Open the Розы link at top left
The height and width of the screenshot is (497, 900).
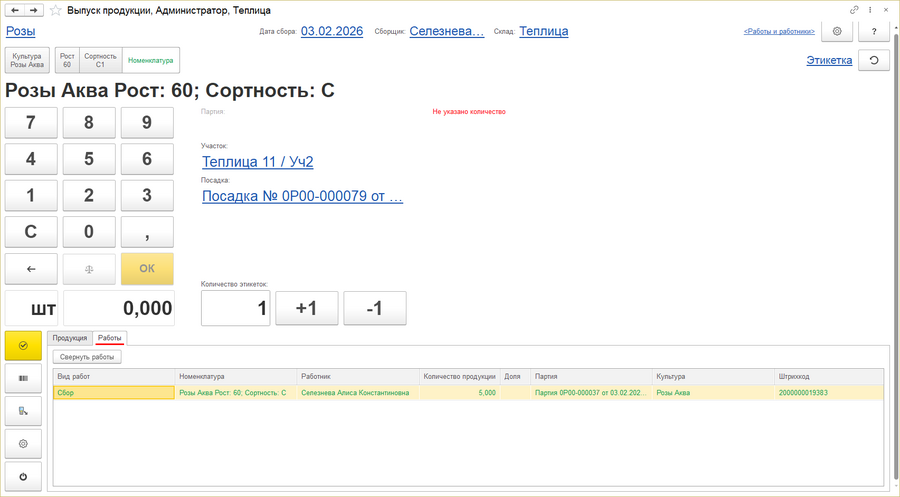[x=21, y=31]
